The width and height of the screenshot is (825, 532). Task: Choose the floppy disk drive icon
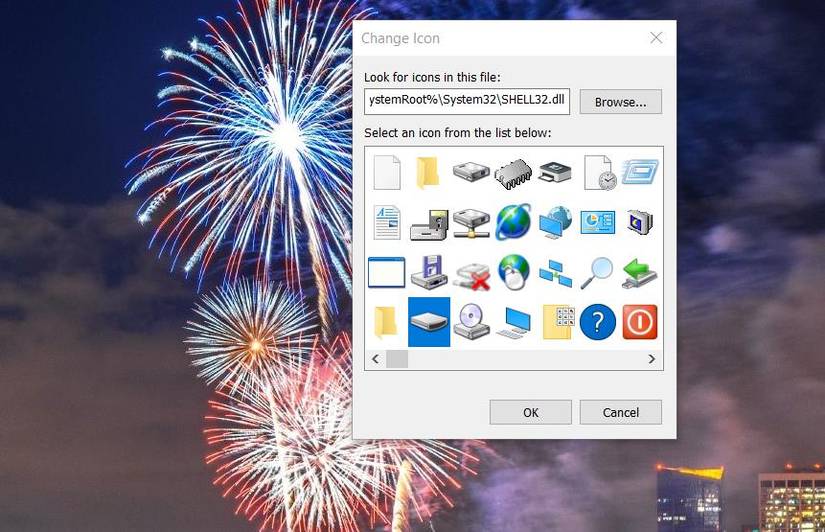coord(429,272)
